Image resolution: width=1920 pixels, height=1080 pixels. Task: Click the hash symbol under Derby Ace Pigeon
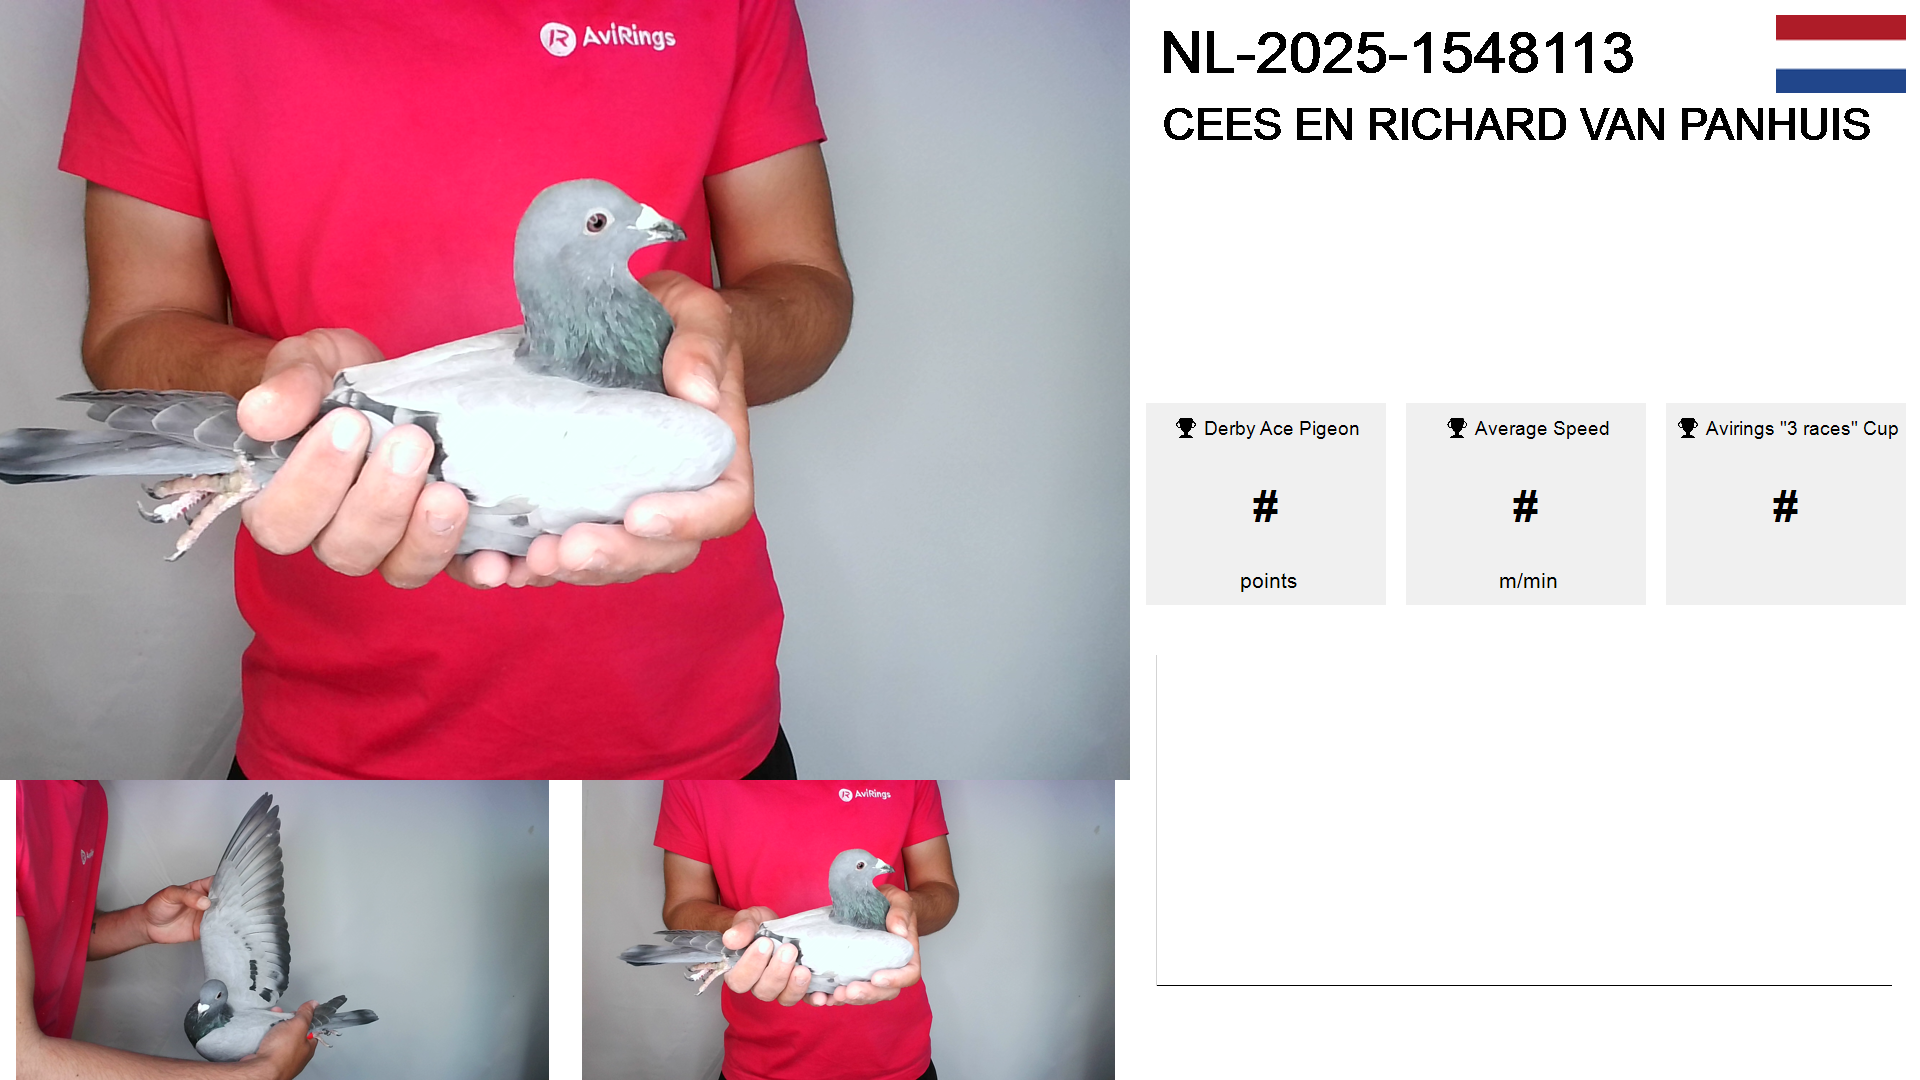[1265, 506]
